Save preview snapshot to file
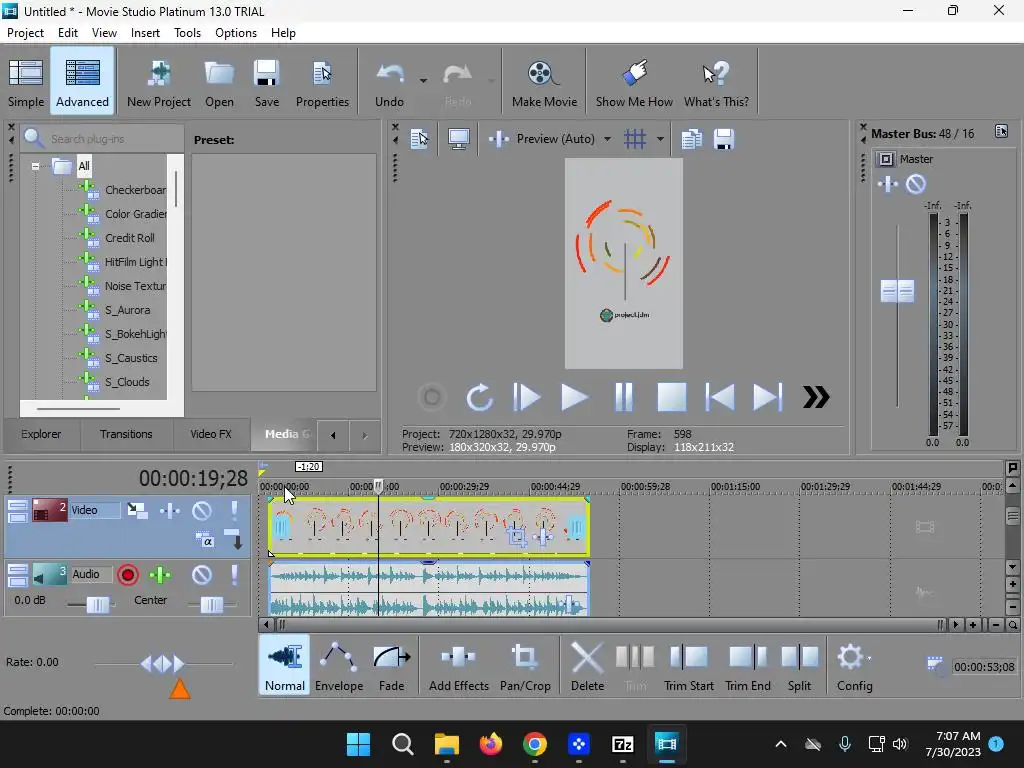 [724, 139]
